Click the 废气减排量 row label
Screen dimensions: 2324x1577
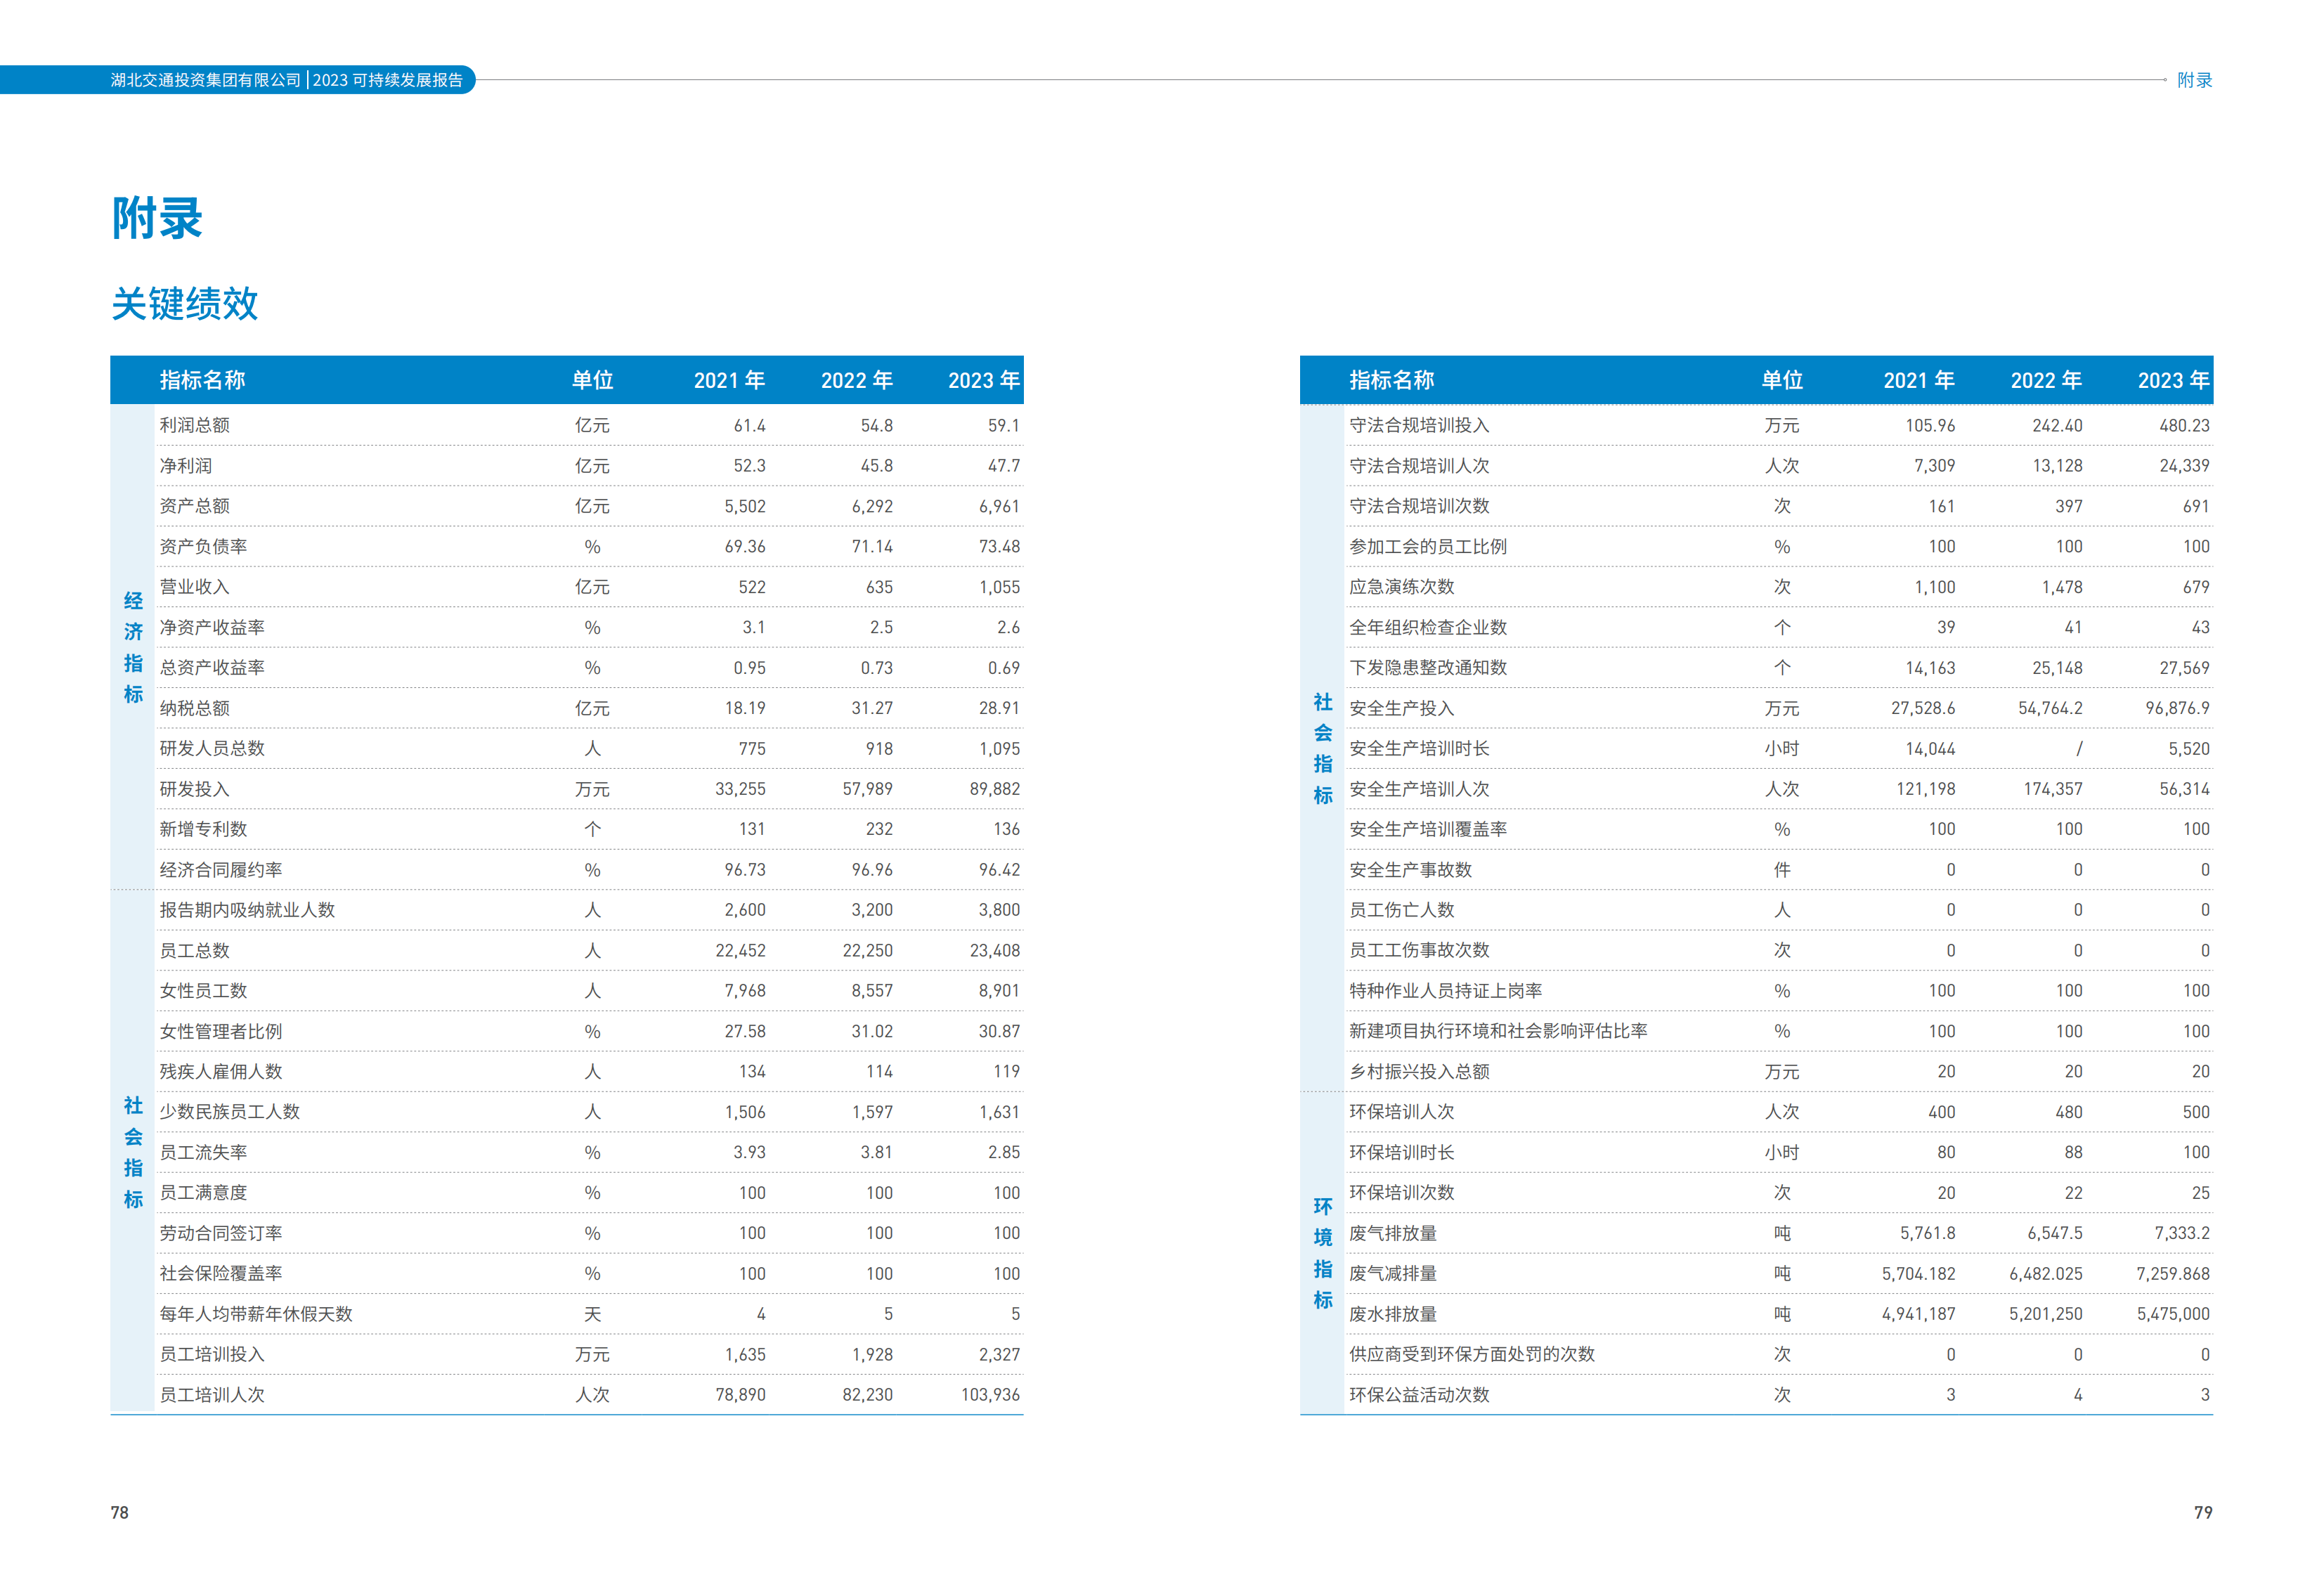pyautogui.click(x=1393, y=1273)
